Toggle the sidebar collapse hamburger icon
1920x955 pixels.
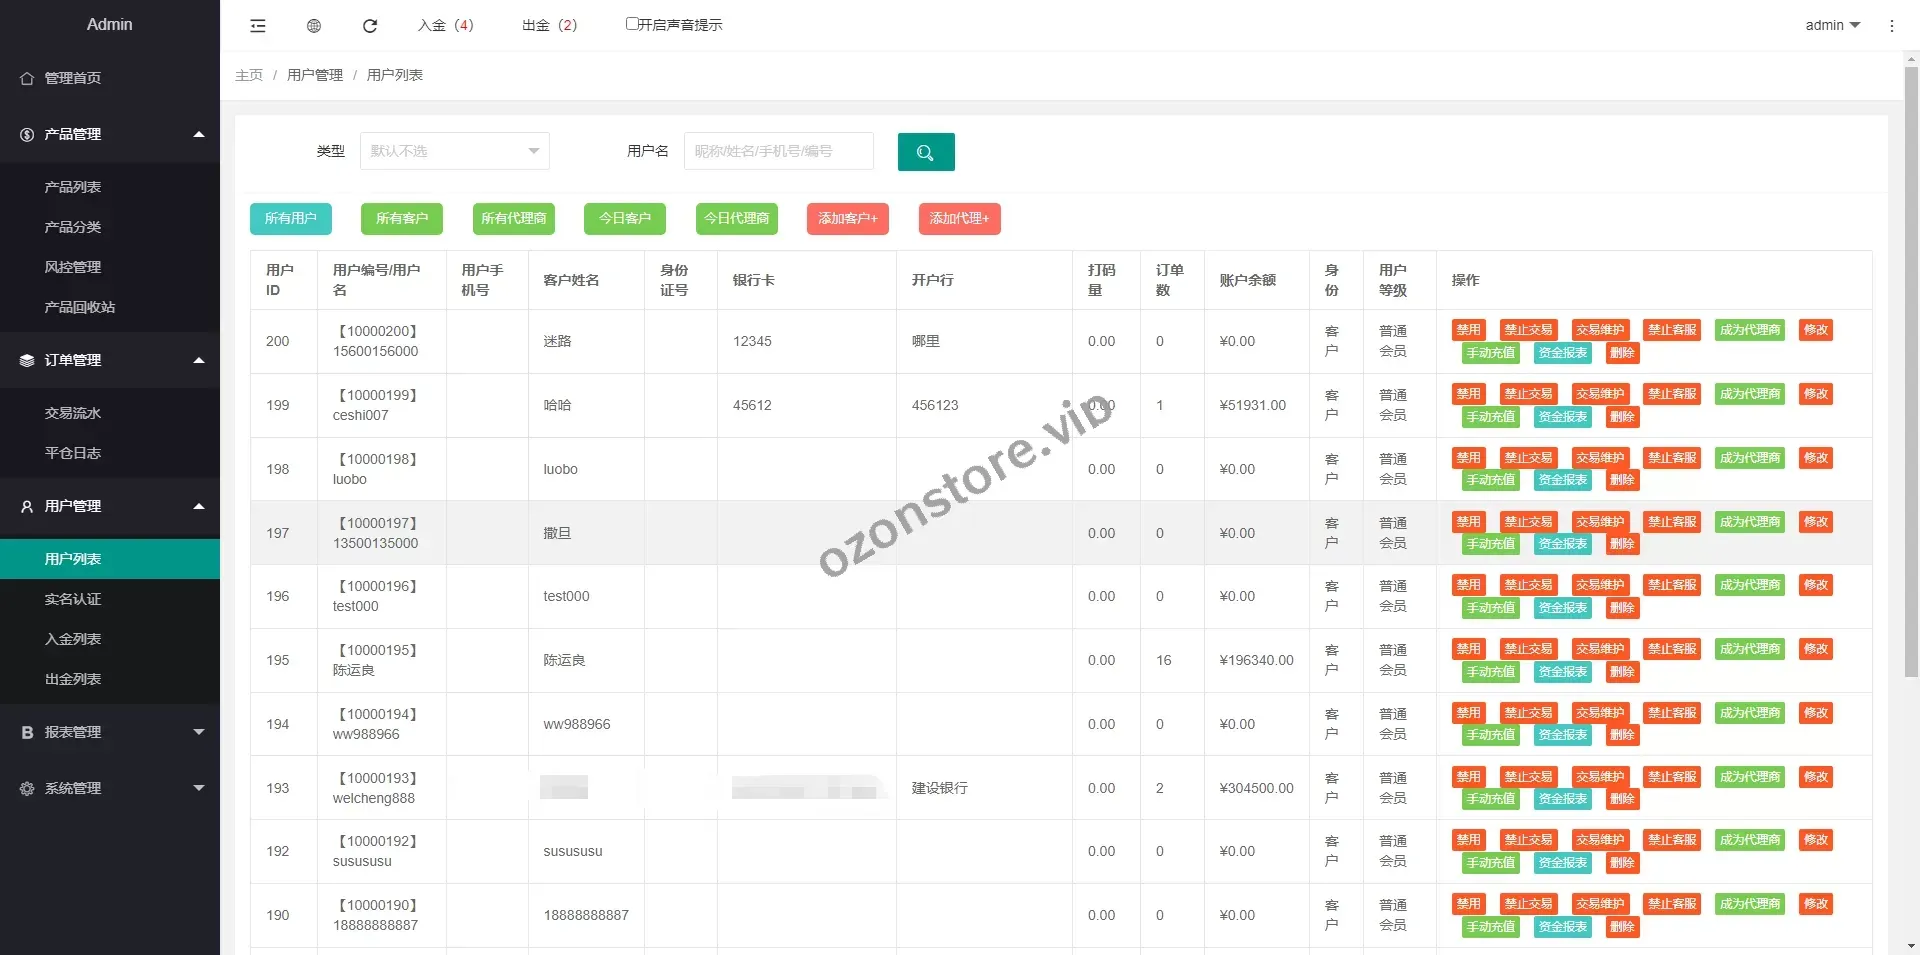(258, 26)
